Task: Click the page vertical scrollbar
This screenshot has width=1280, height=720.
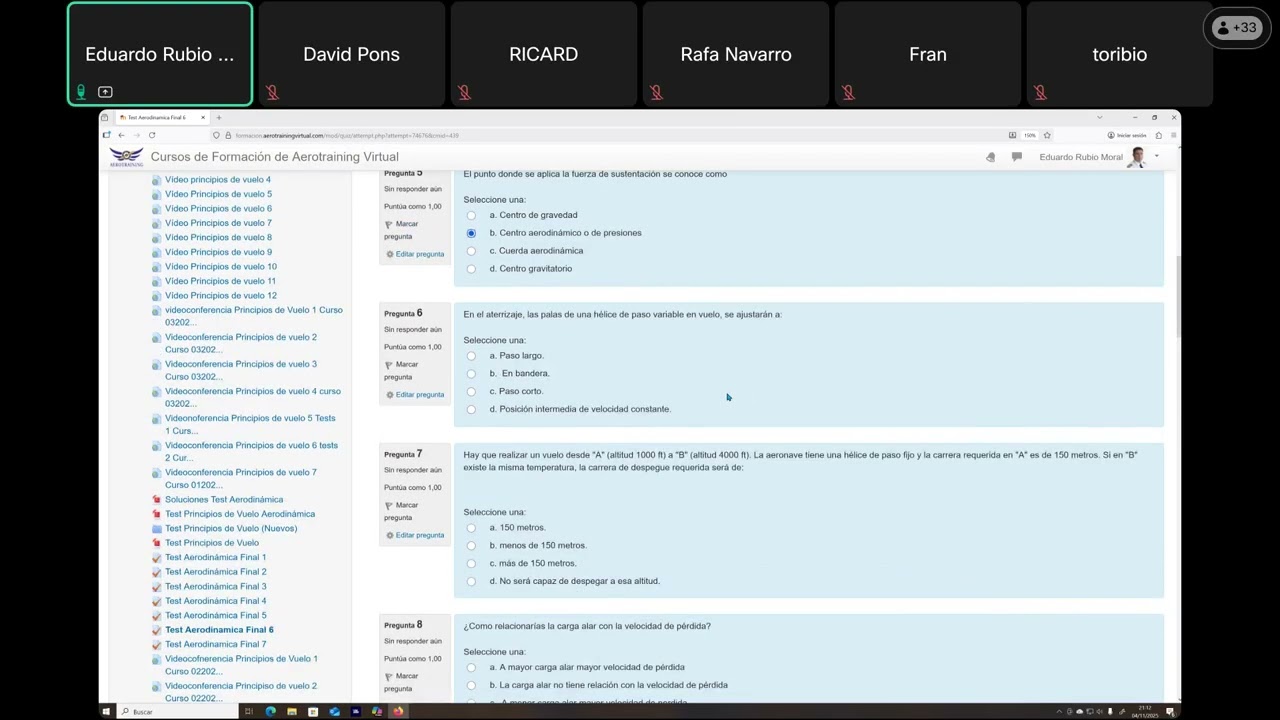Action: click(x=1177, y=296)
